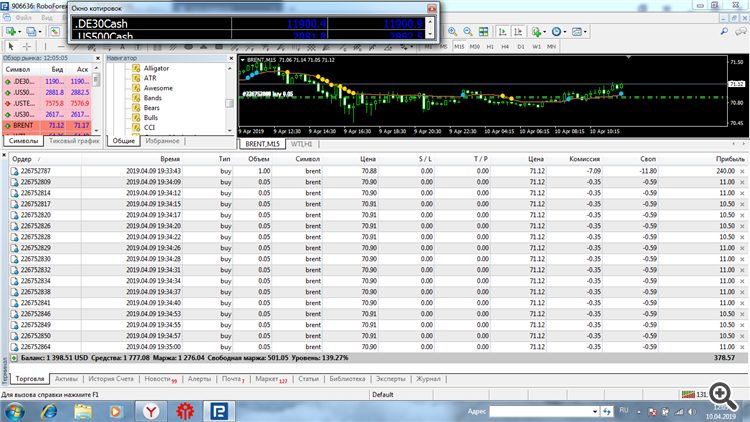Open the media player taskbar icon
This screenshot has height=422, width=750.
(x=116, y=411)
